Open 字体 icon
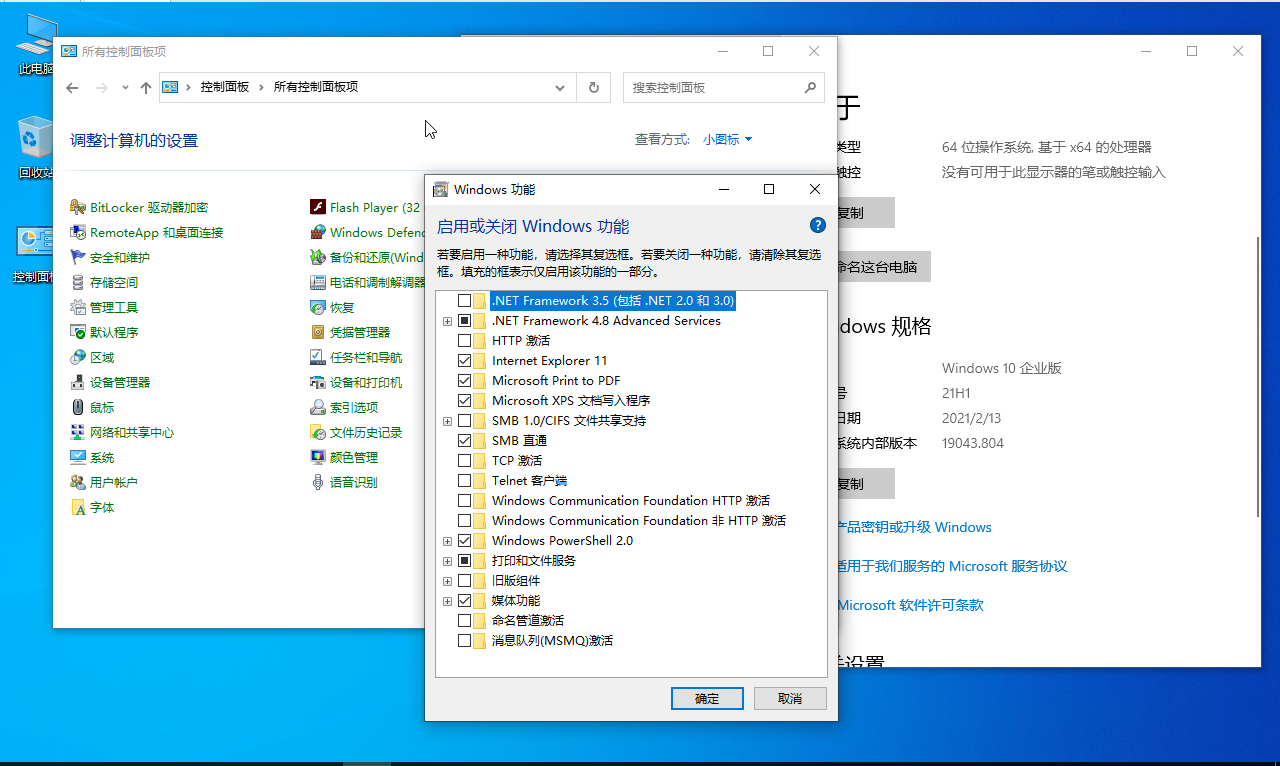Viewport: 1280px width, 766px height. 78,507
